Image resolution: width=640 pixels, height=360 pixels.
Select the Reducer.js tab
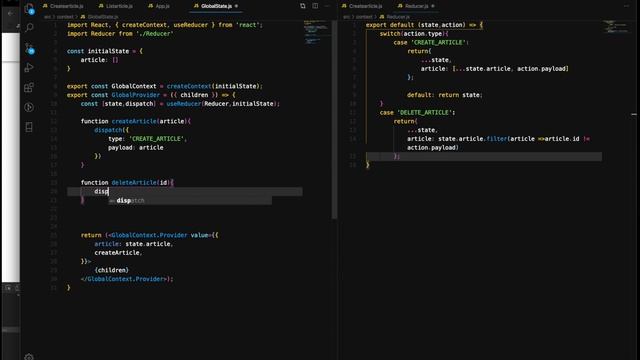416,6
